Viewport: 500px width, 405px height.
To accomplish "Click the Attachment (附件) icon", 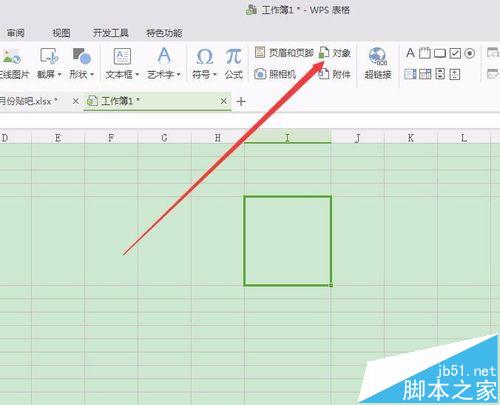I will (324, 74).
